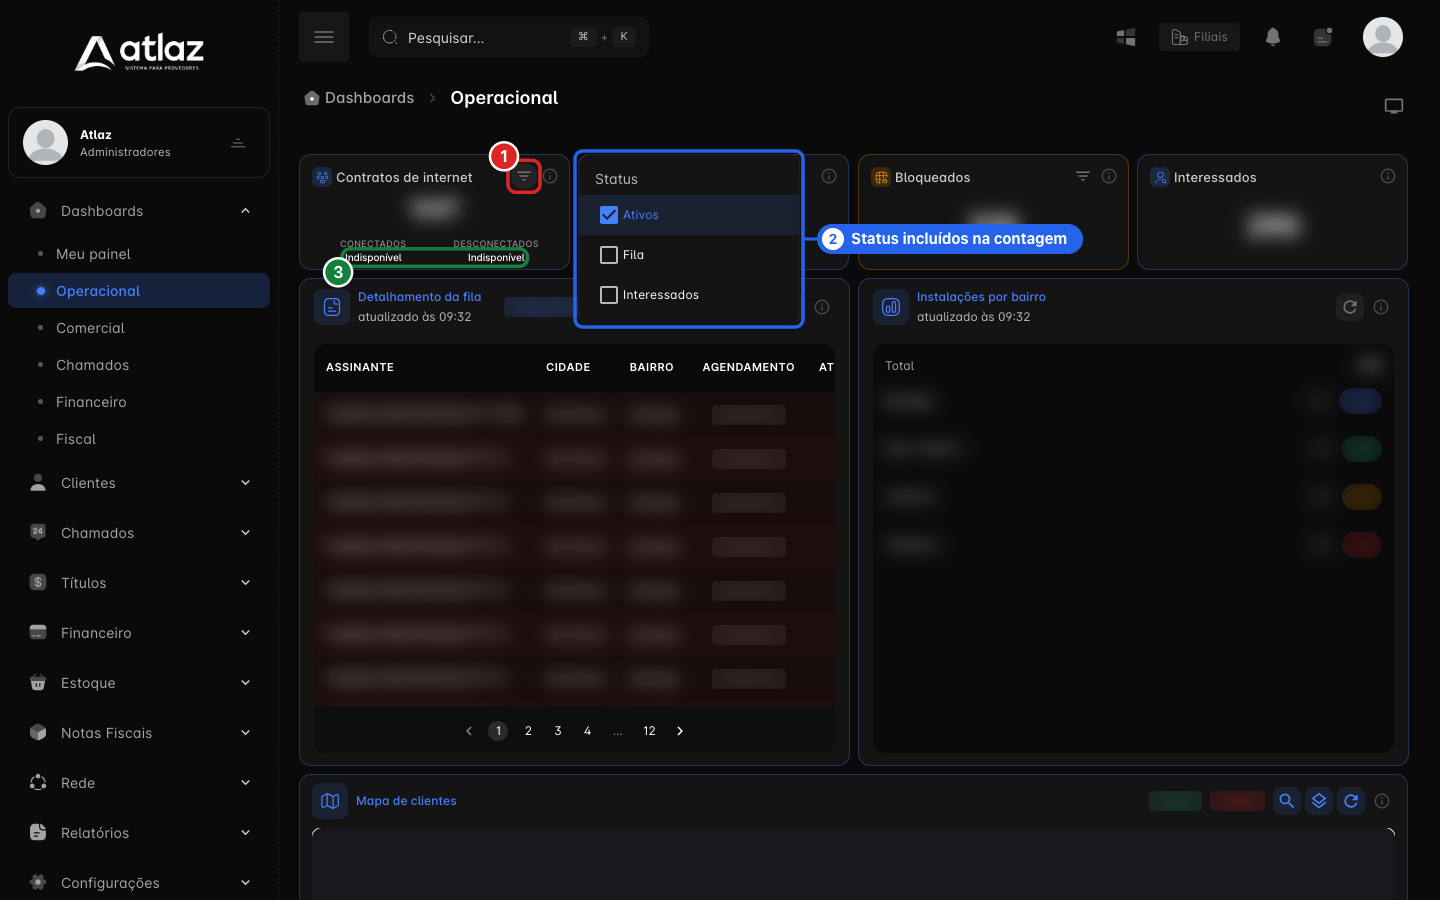The width and height of the screenshot is (1440, 900).
Task: Open Instalações por bairro link
Action: point(981,297)
